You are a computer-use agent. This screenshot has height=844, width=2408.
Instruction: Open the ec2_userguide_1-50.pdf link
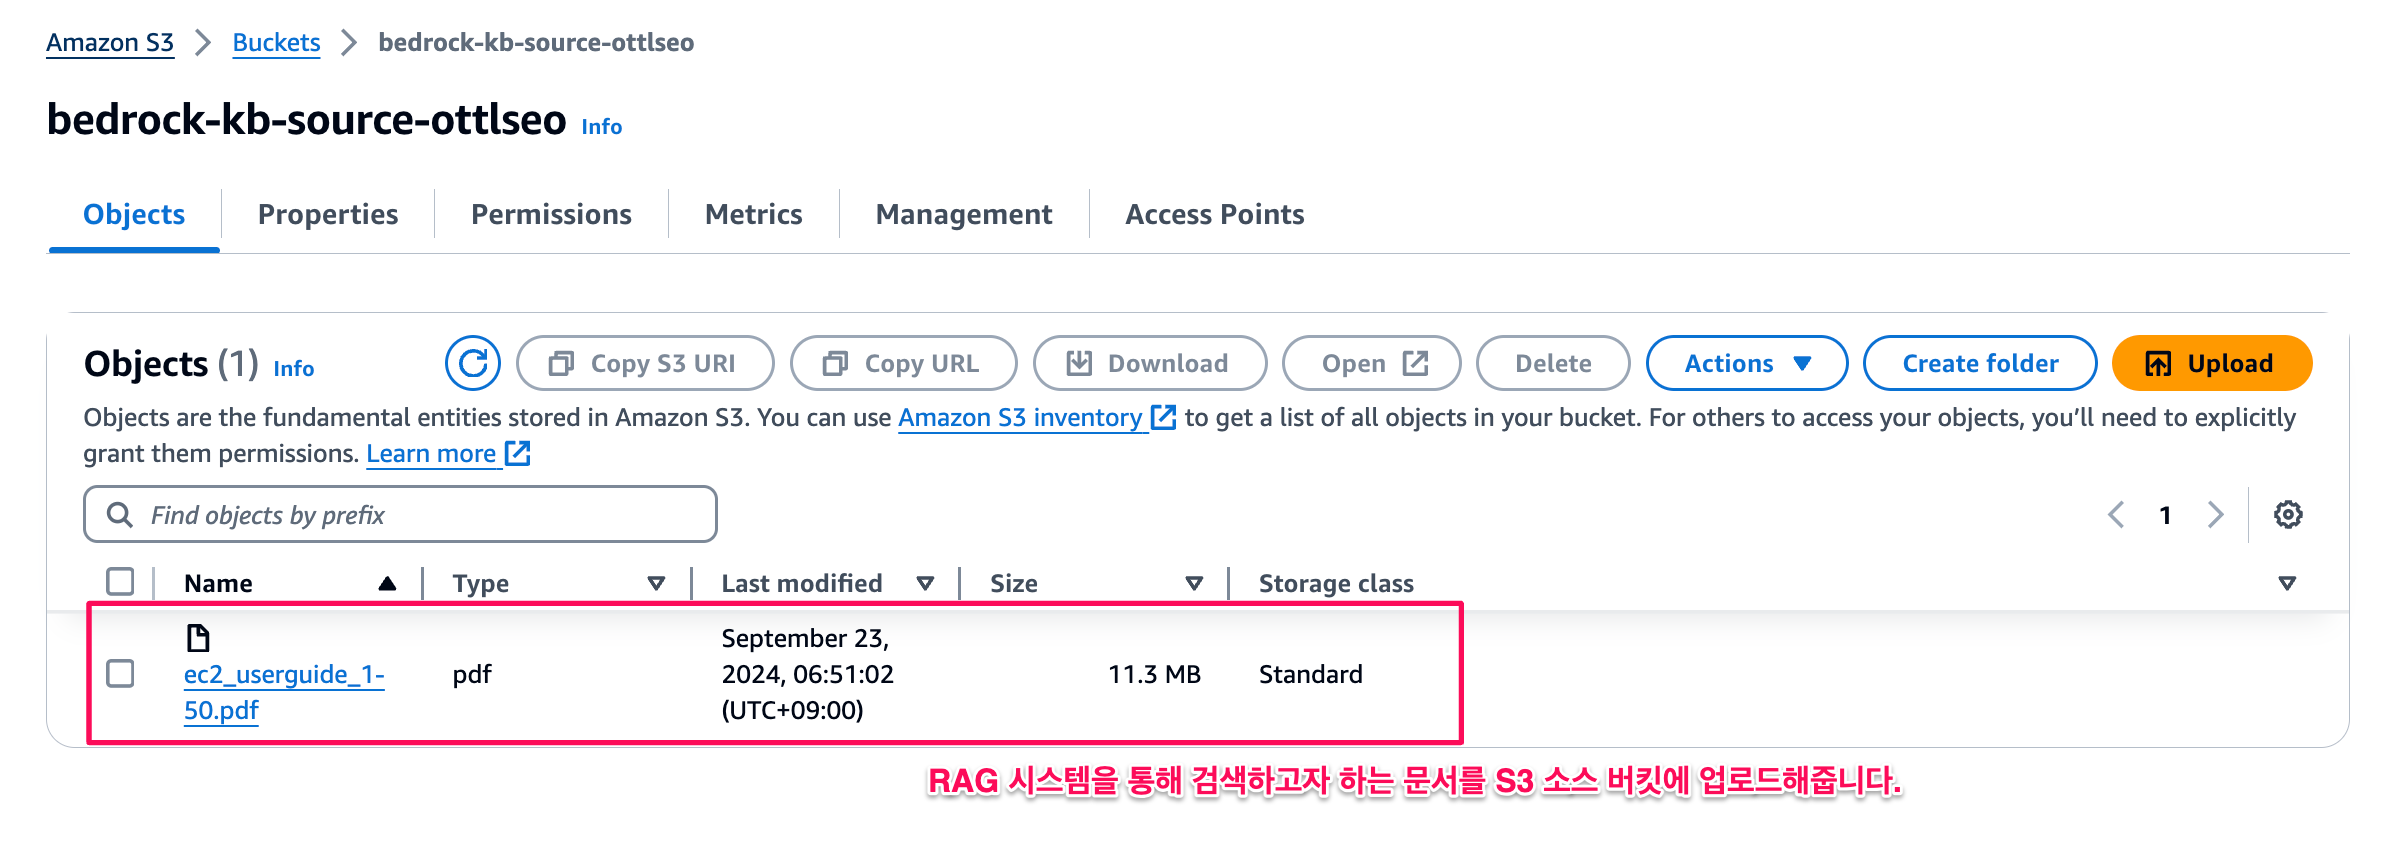coord(283,675)
